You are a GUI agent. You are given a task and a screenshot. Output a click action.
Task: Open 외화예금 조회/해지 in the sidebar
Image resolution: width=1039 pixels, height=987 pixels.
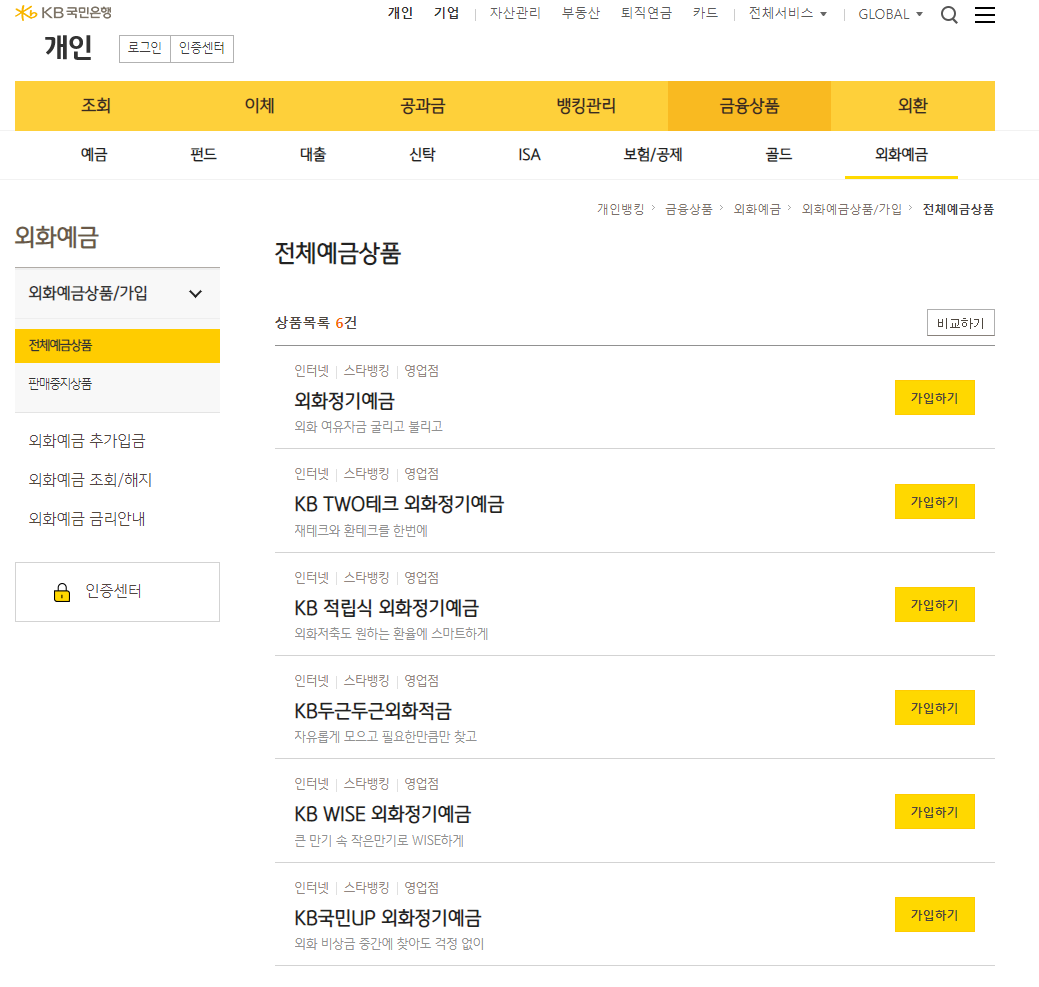pos(90,480)
